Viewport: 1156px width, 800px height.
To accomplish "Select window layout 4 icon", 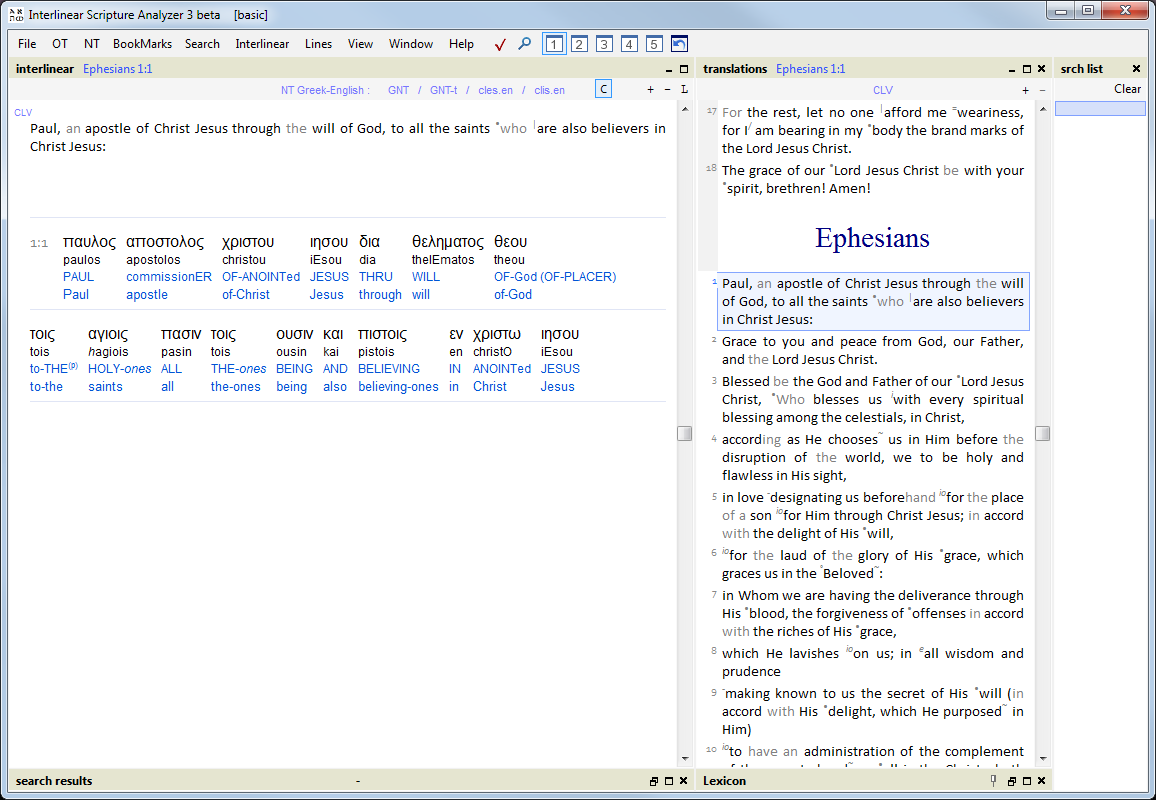I will pos(629,44).
